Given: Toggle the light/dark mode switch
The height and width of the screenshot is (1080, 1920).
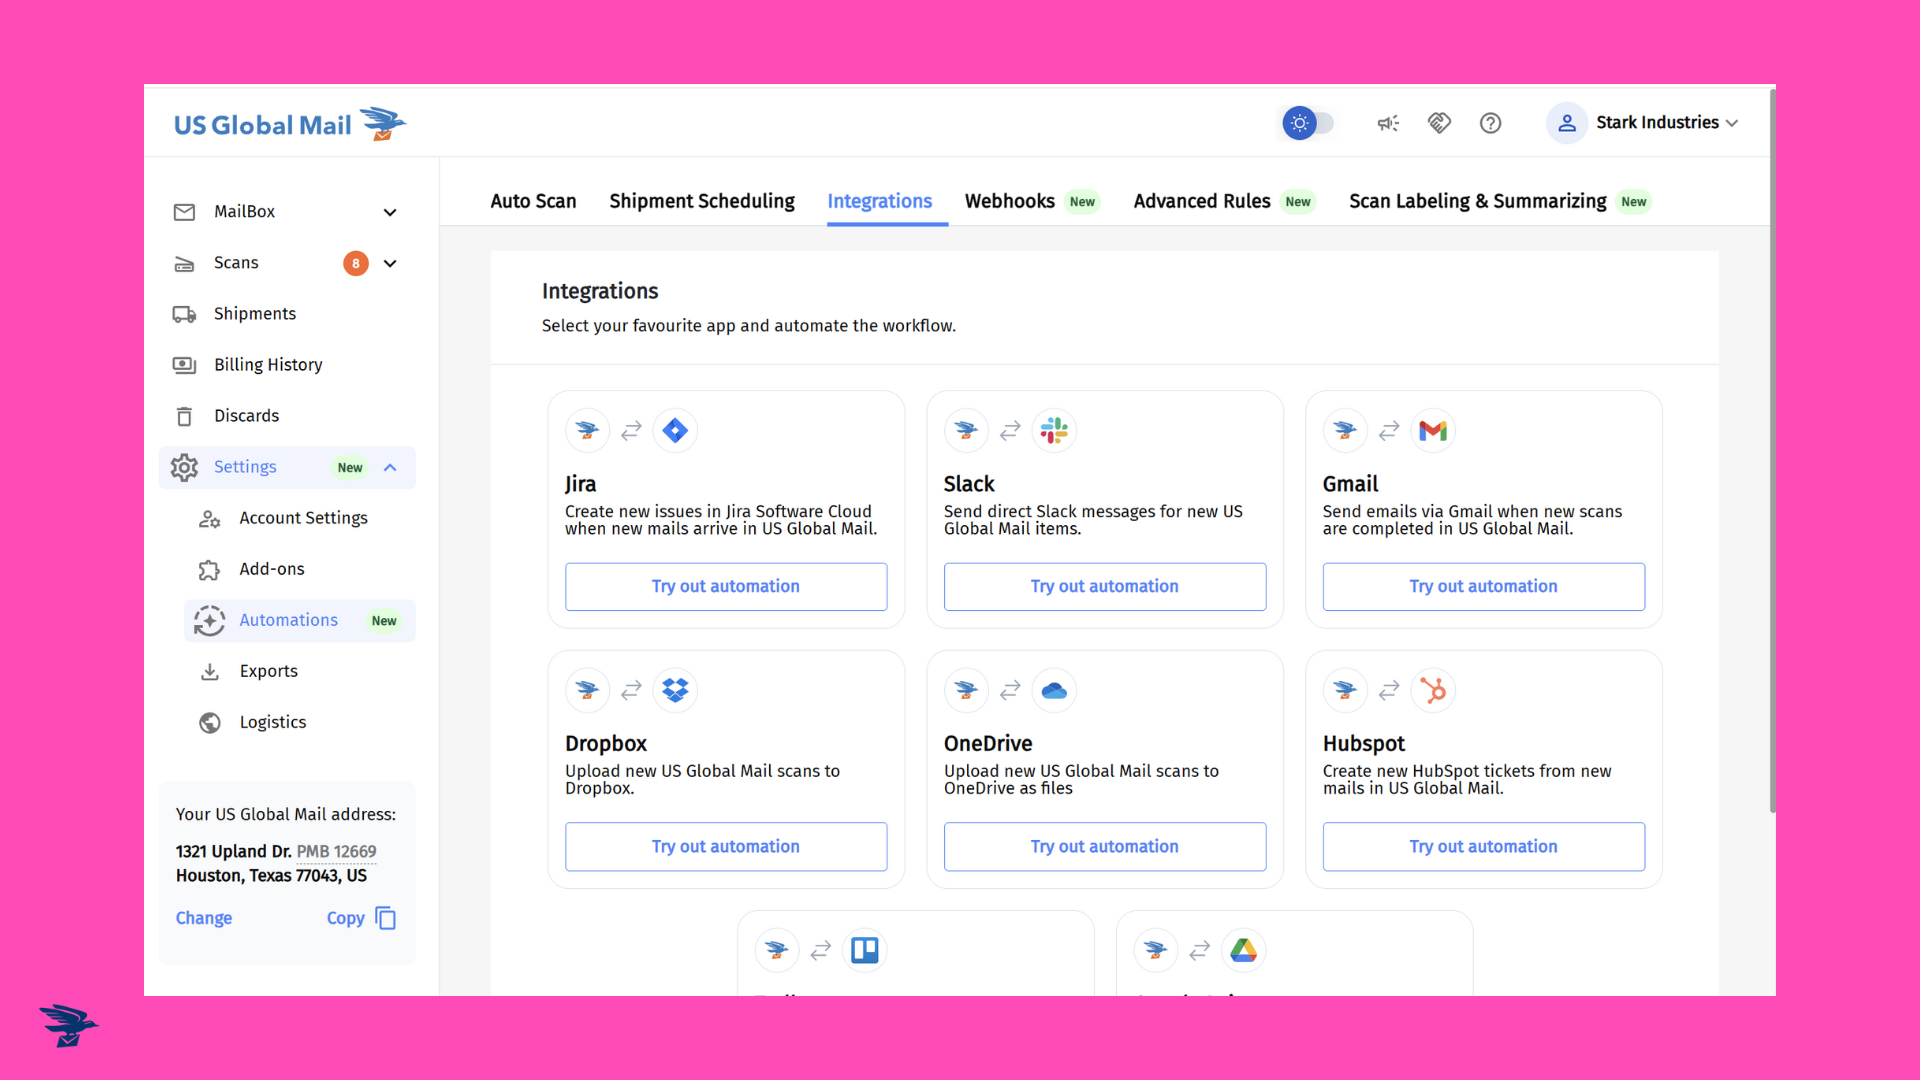Looking at the screenshot, I should tap(1308, 123).
